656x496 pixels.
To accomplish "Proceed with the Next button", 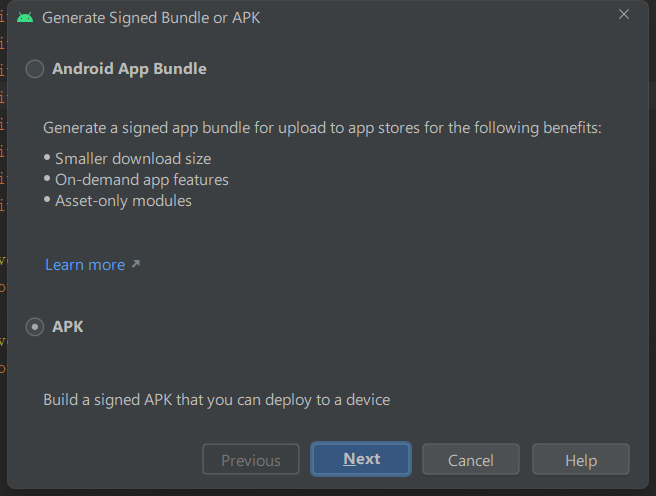I will coord(361,459).
